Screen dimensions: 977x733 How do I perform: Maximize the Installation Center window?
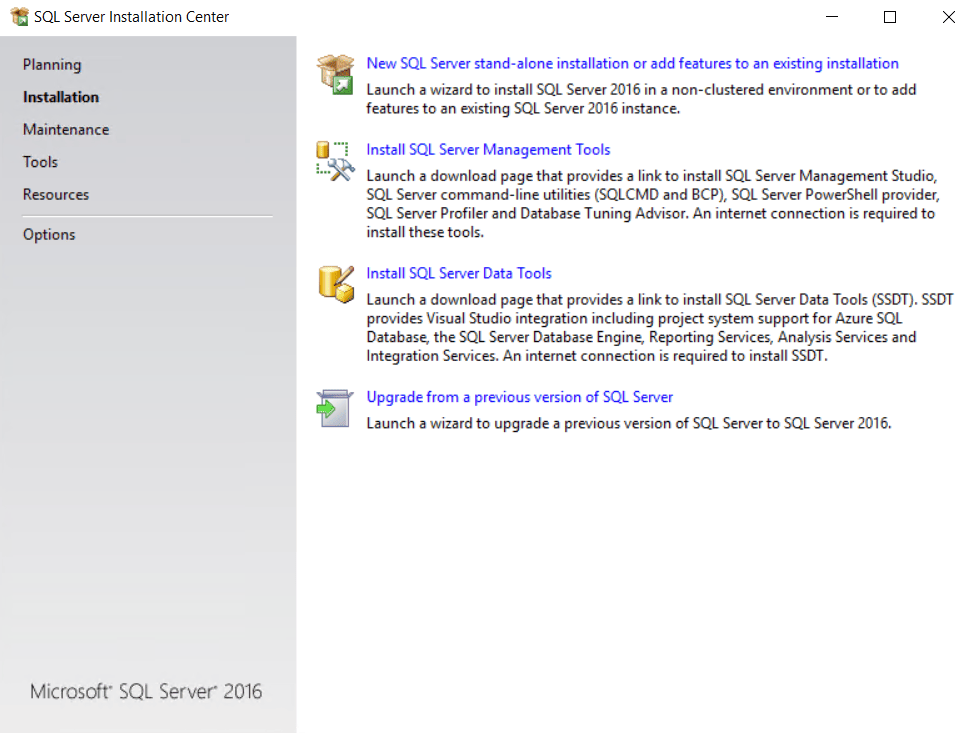click(890, 17)
